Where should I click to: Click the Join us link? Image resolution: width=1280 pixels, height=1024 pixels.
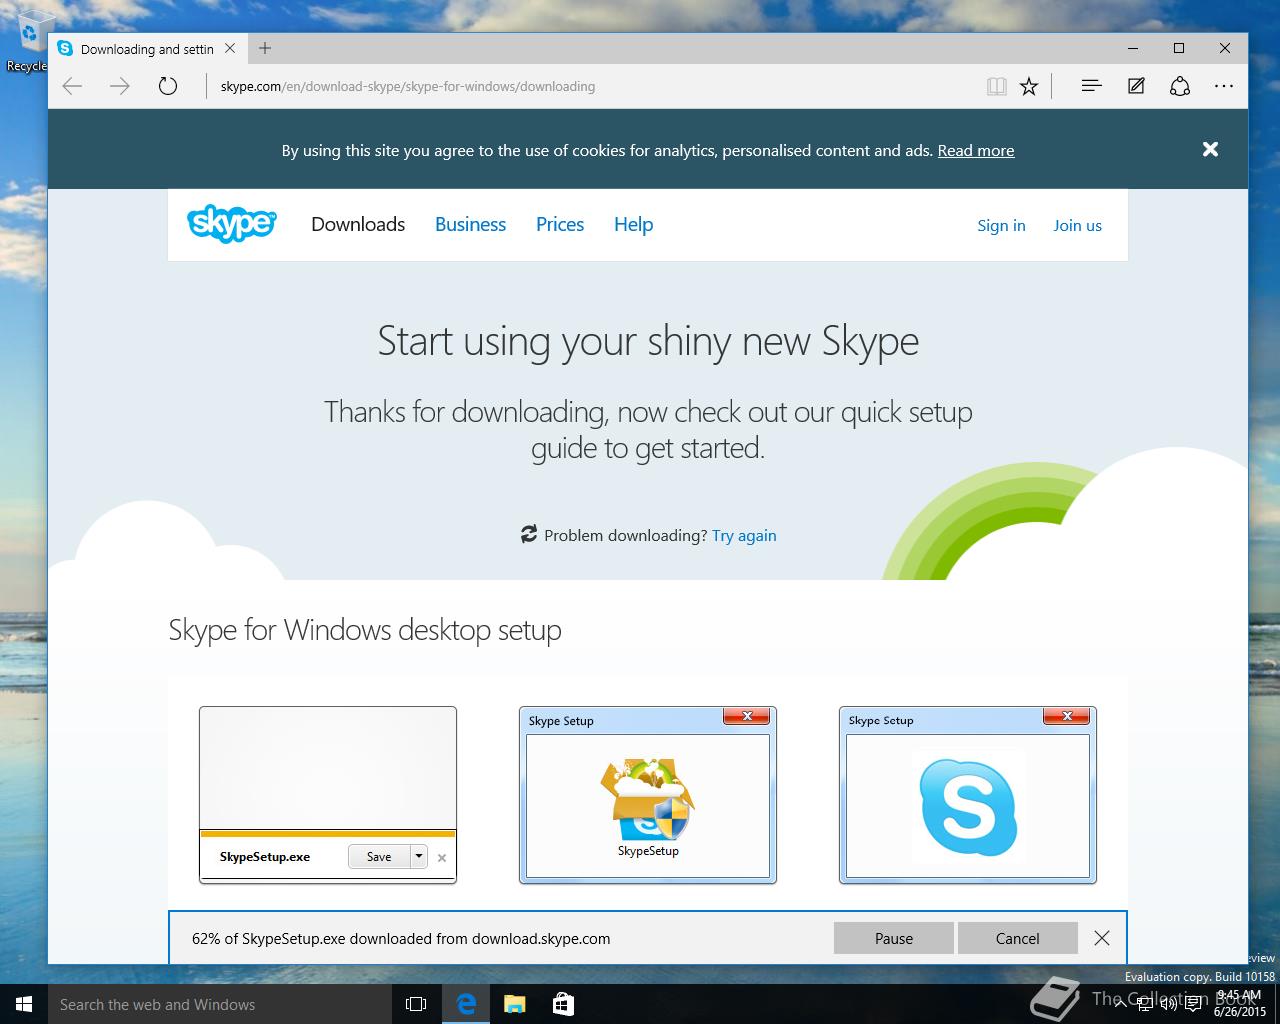pyautogui.click(x=1077, y=225)
